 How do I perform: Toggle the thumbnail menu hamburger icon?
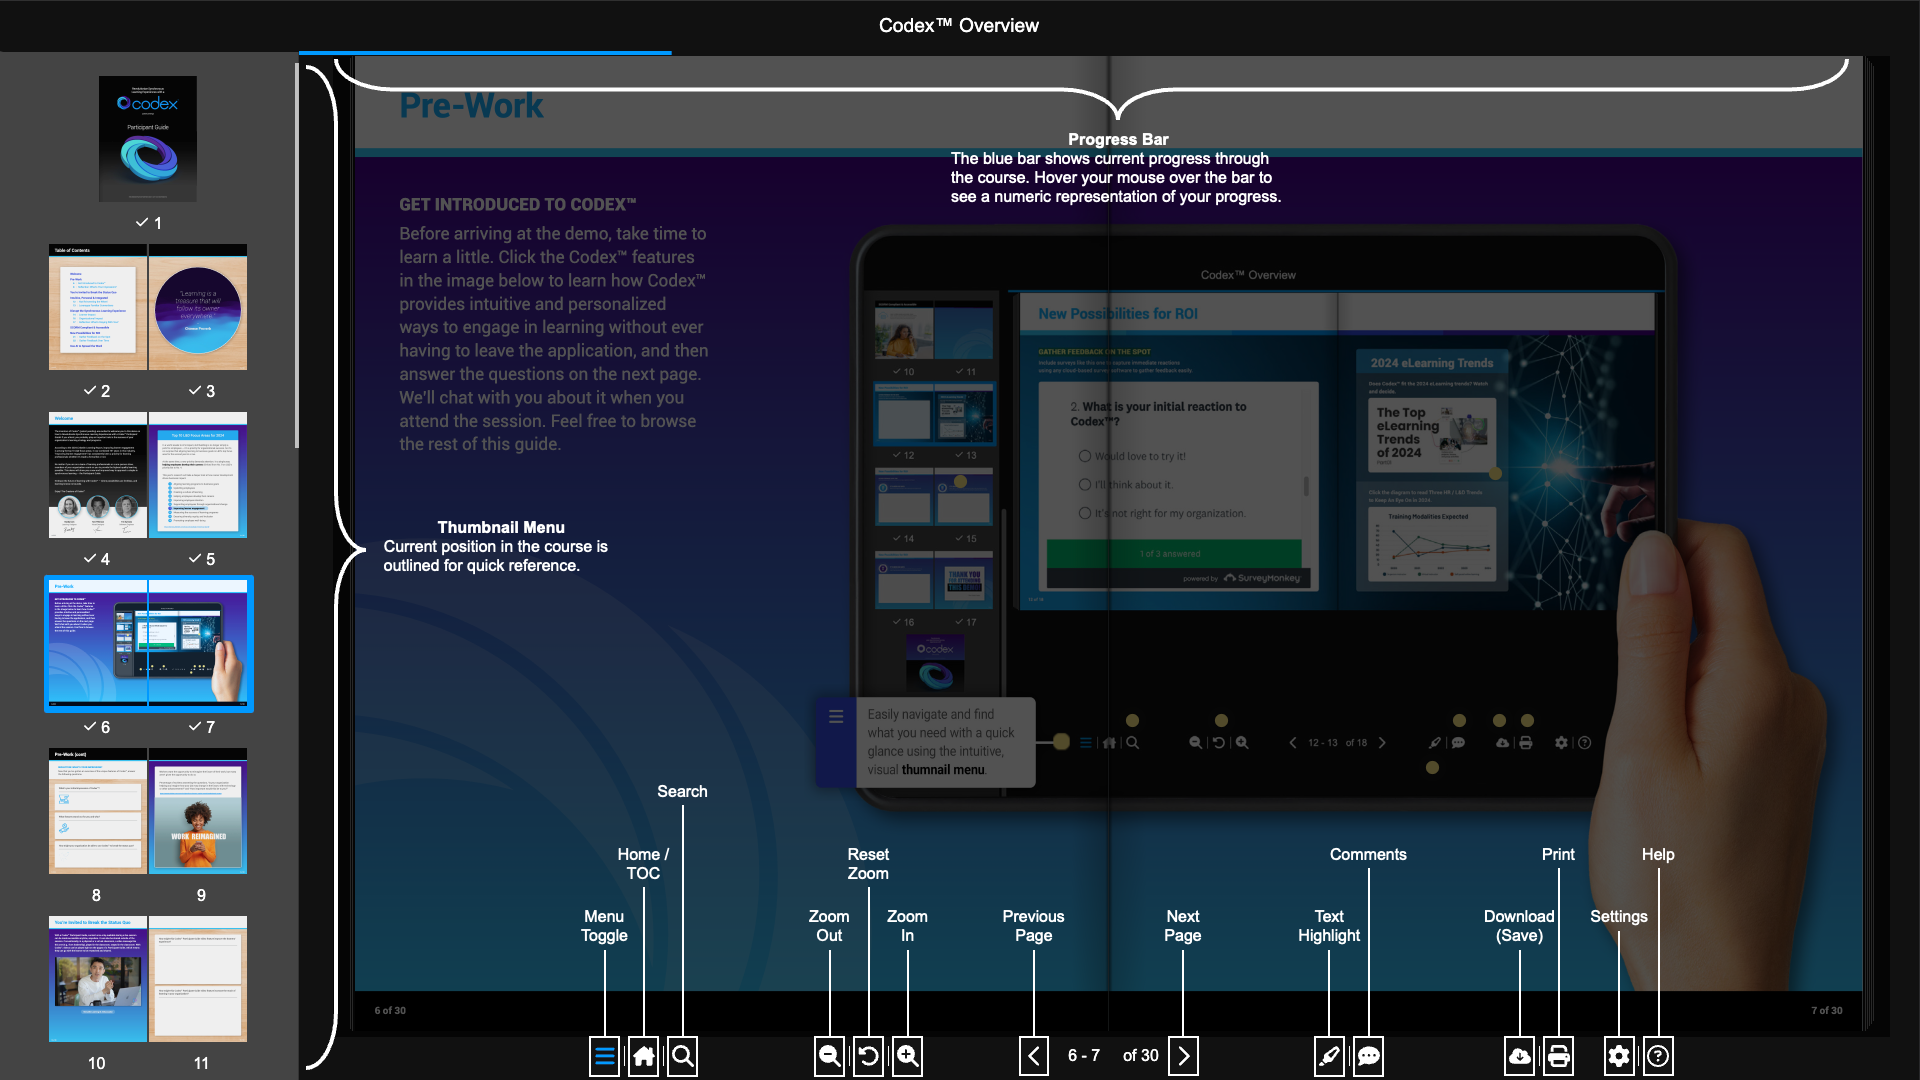coord(604,1056)
